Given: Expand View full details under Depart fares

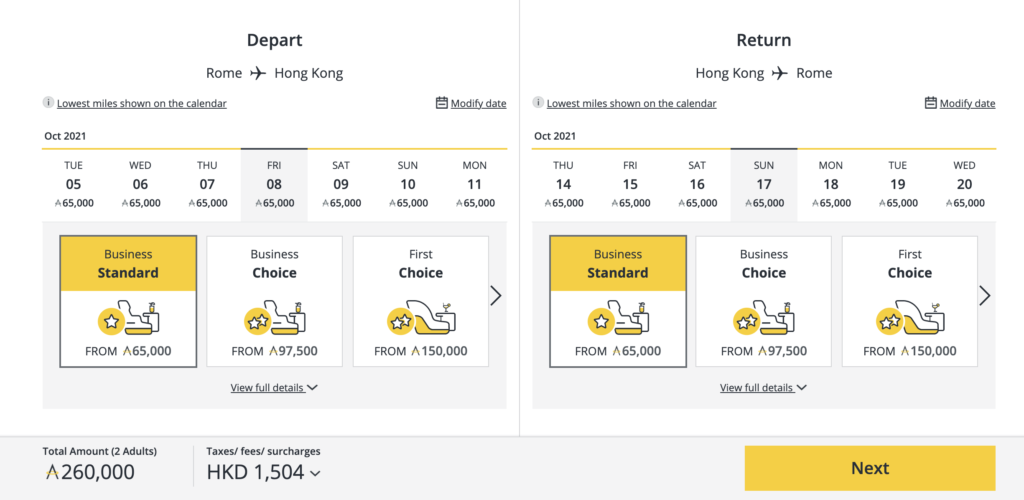Looking at the screenshot, I should click(x=274, y=388).
